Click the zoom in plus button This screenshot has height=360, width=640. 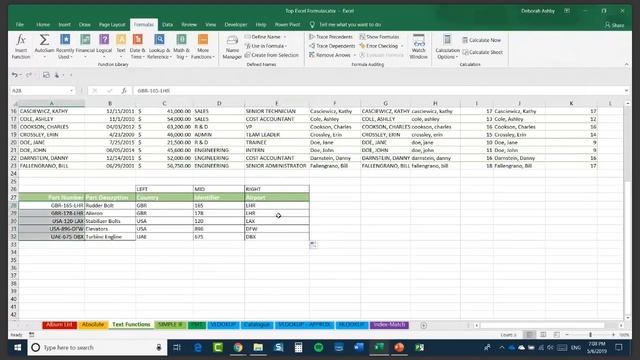tap(613, 335)
